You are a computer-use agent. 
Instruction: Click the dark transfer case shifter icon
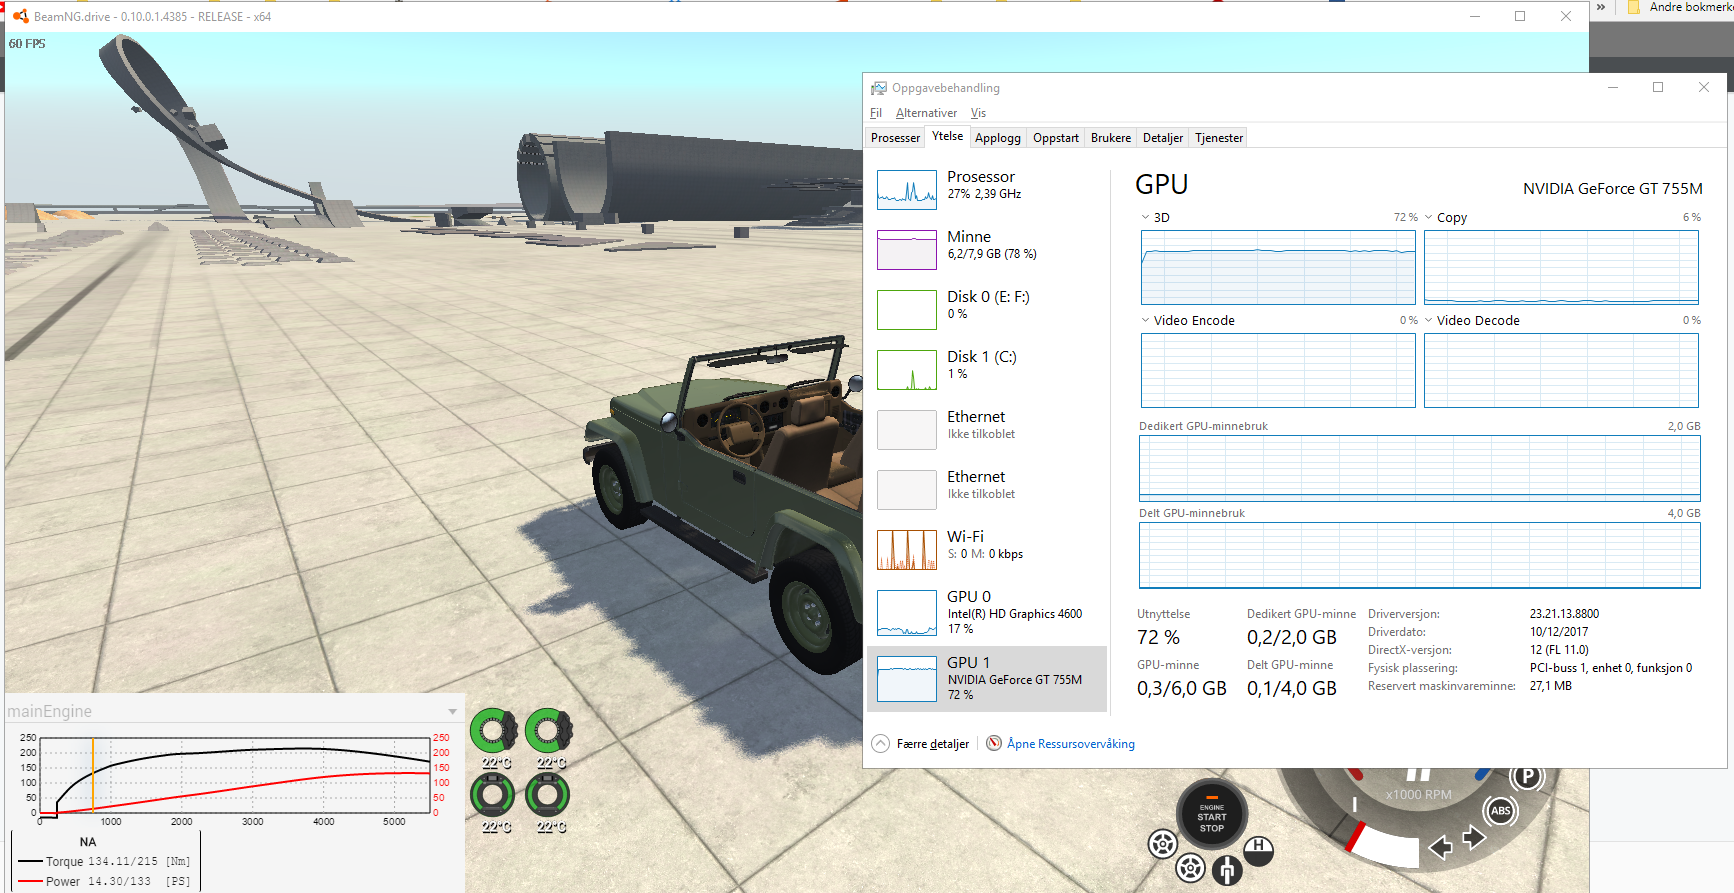coord(1227,870)
